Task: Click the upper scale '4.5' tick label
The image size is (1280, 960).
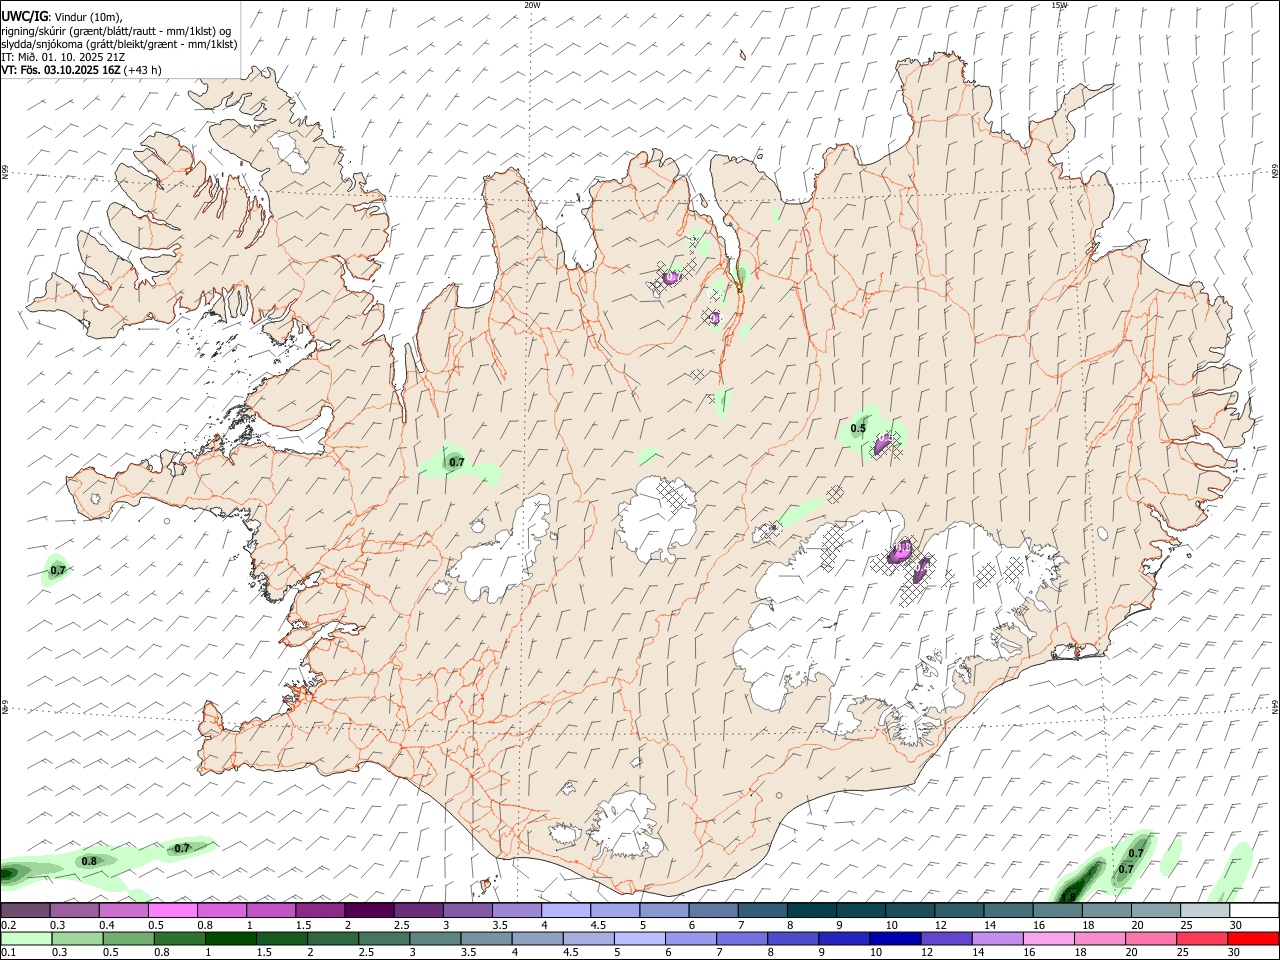Action: coord(598,925)
